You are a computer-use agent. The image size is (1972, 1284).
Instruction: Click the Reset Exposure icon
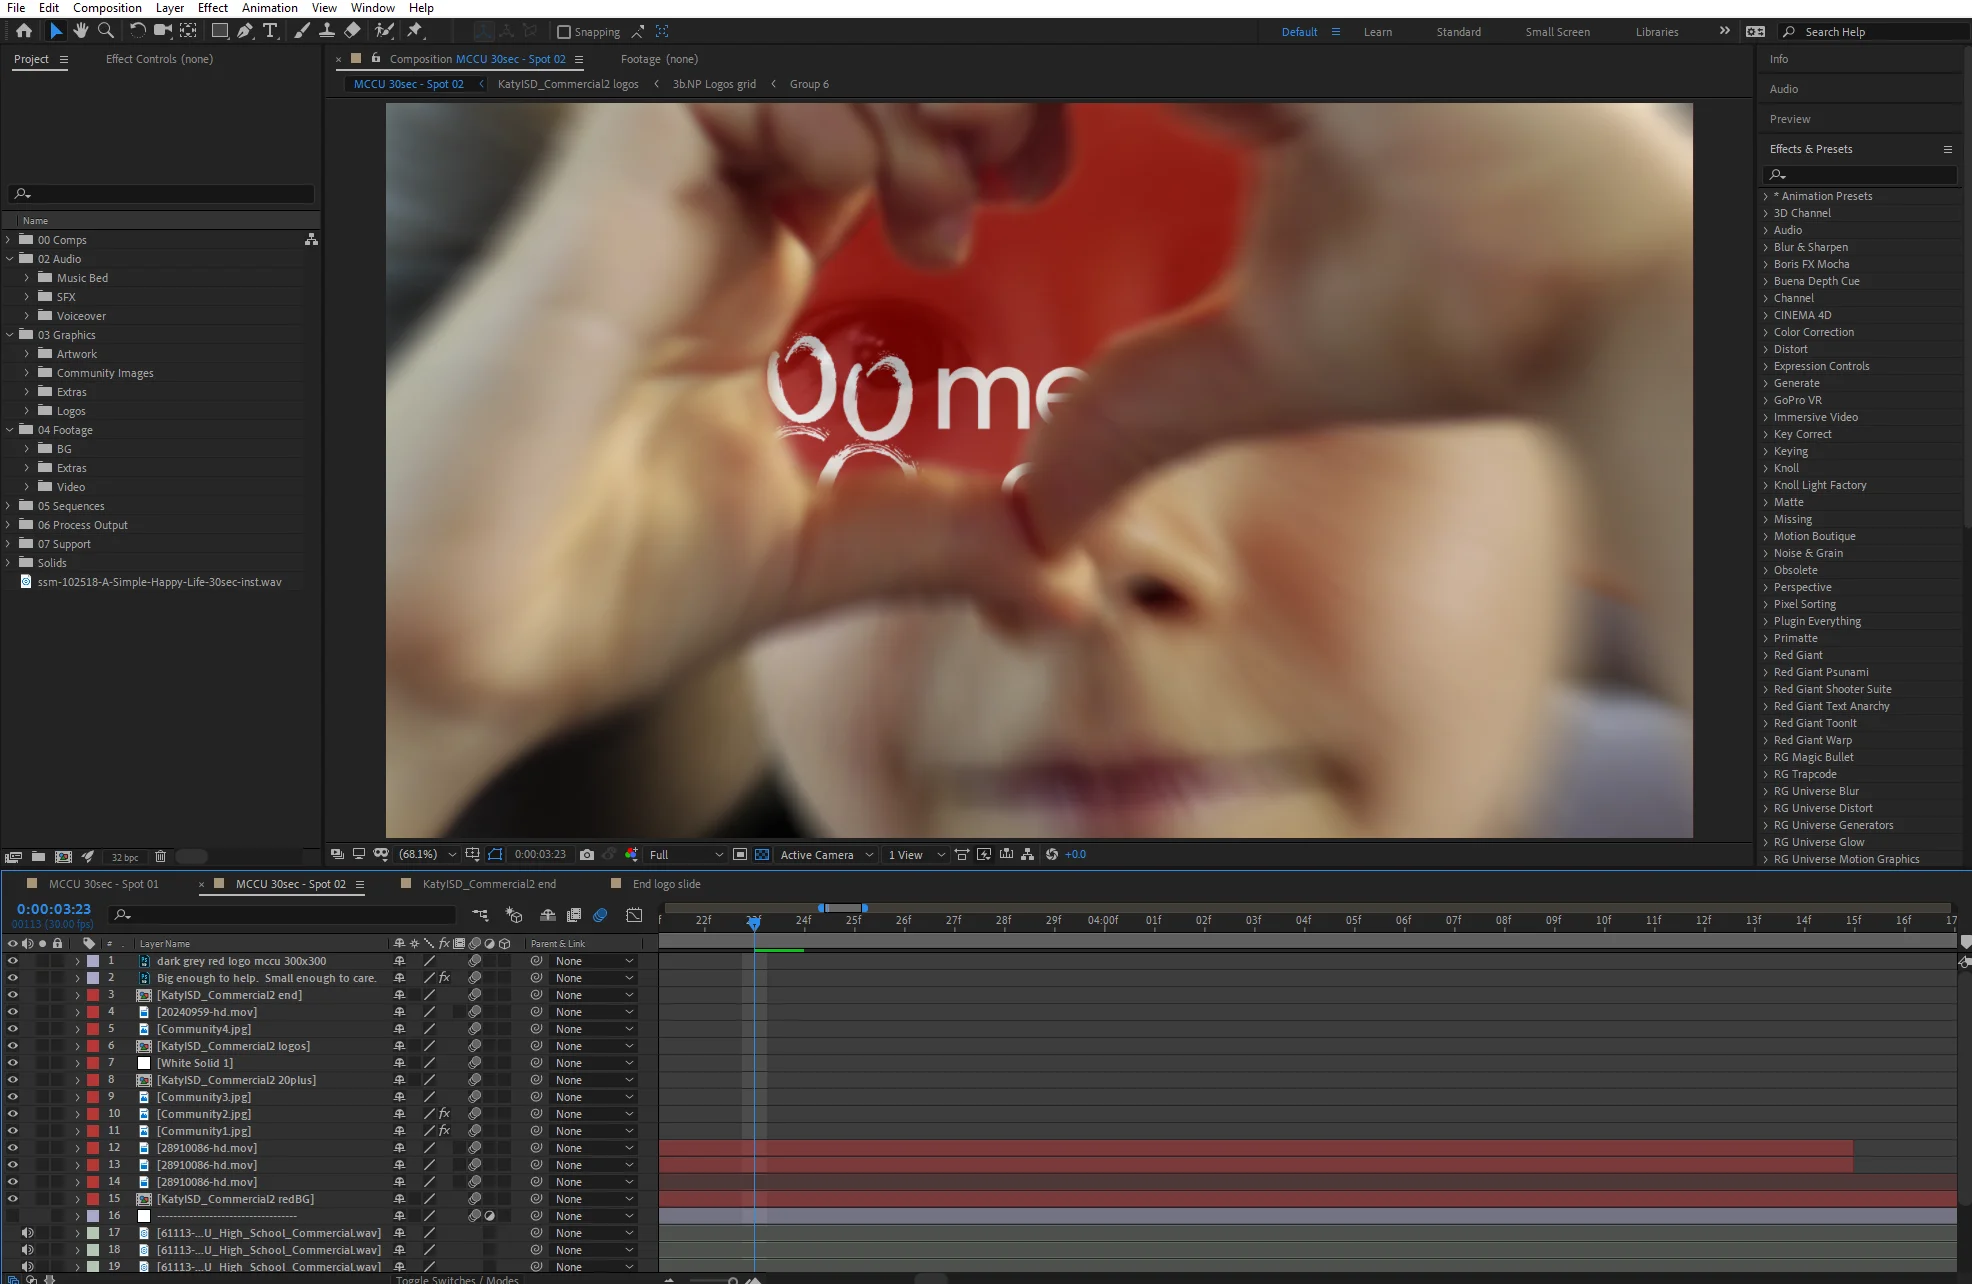coord(1052,854)
